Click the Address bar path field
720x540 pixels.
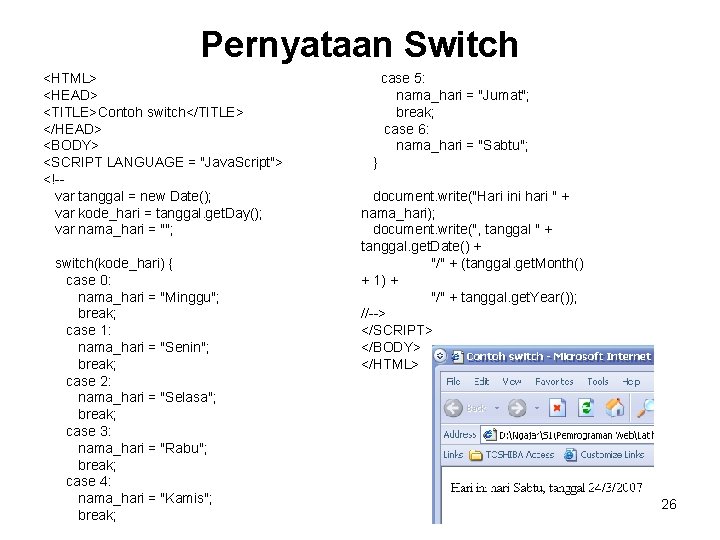coord(567,434)
